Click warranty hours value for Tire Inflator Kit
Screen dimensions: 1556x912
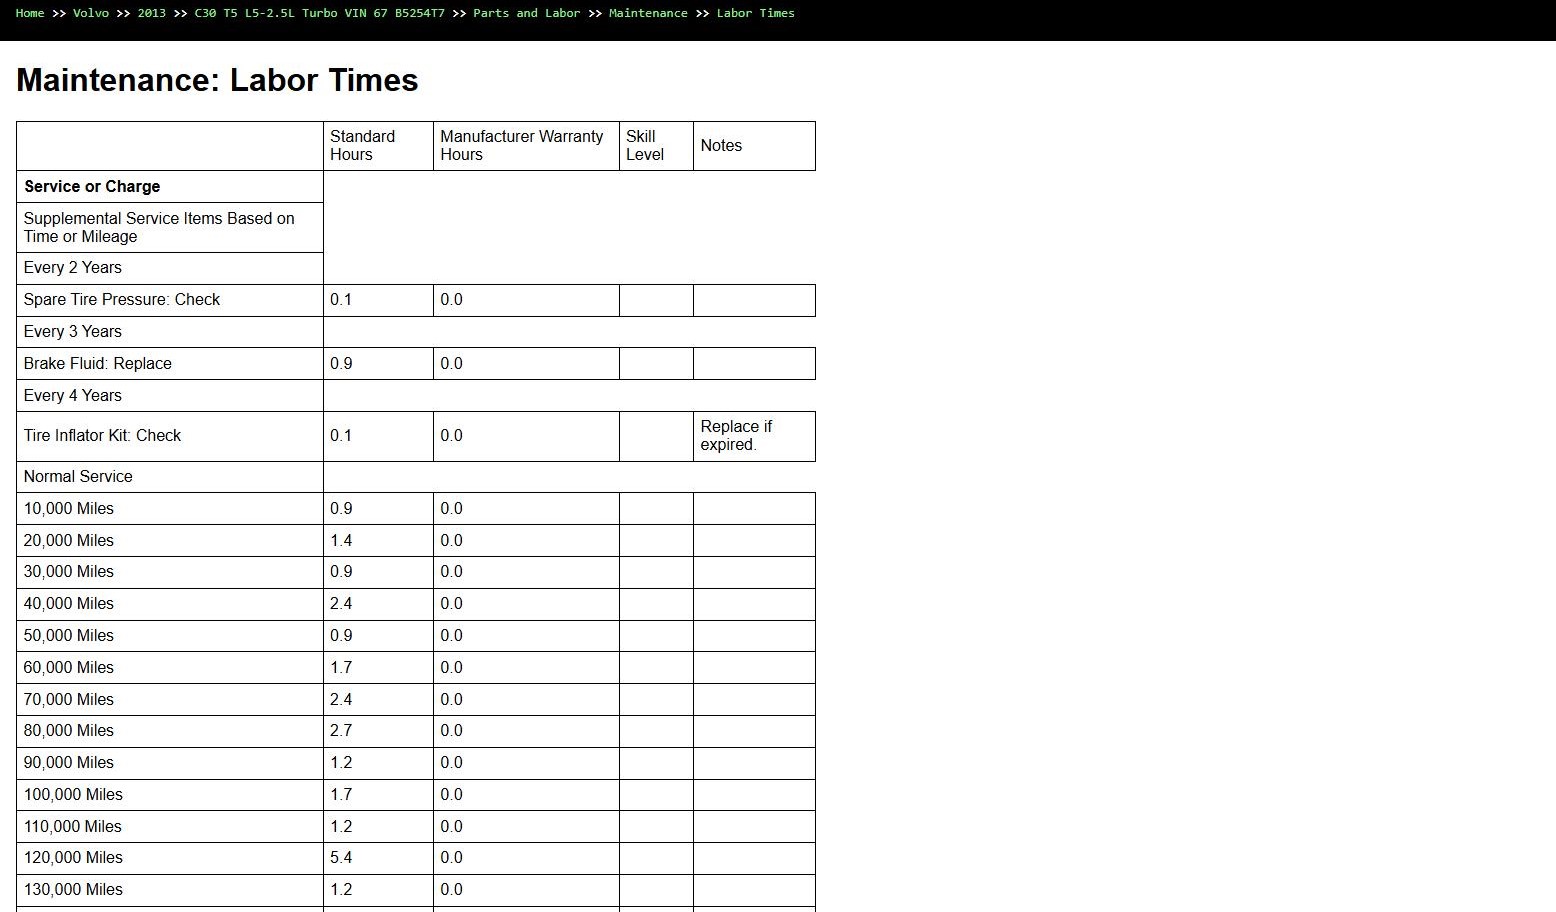(526, 436)
